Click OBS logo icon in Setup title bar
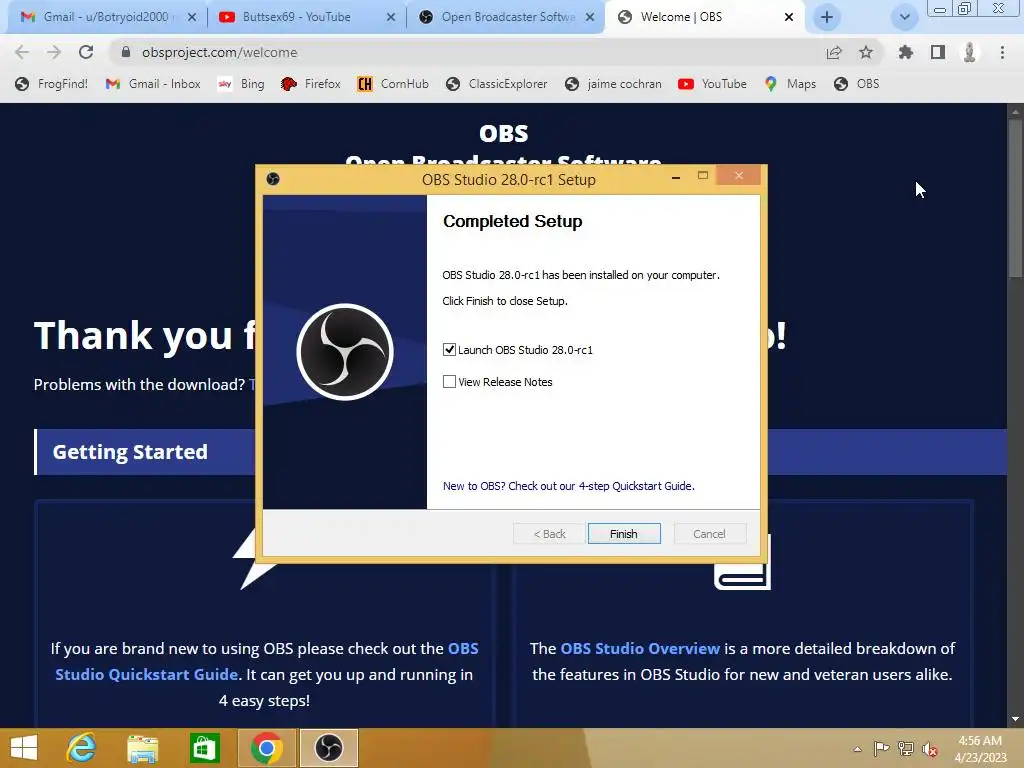Screen dimensions: 1024x768 273,178
